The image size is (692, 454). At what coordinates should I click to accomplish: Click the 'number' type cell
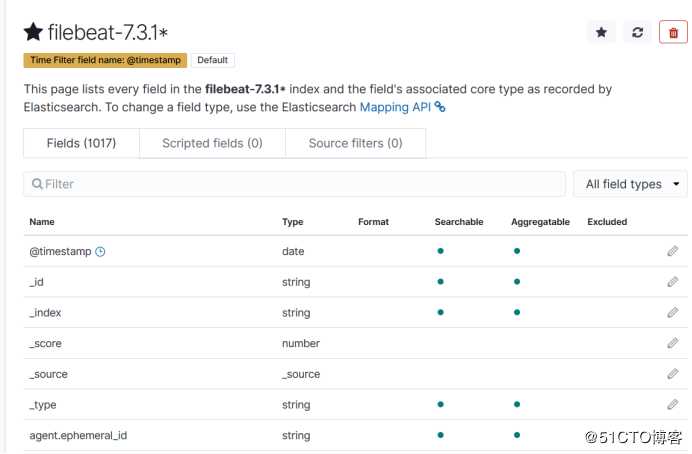(x=301, y=343)
